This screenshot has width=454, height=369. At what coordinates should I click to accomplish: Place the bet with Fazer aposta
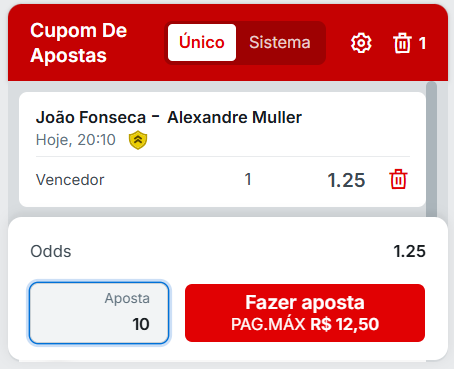click(305, 313)
